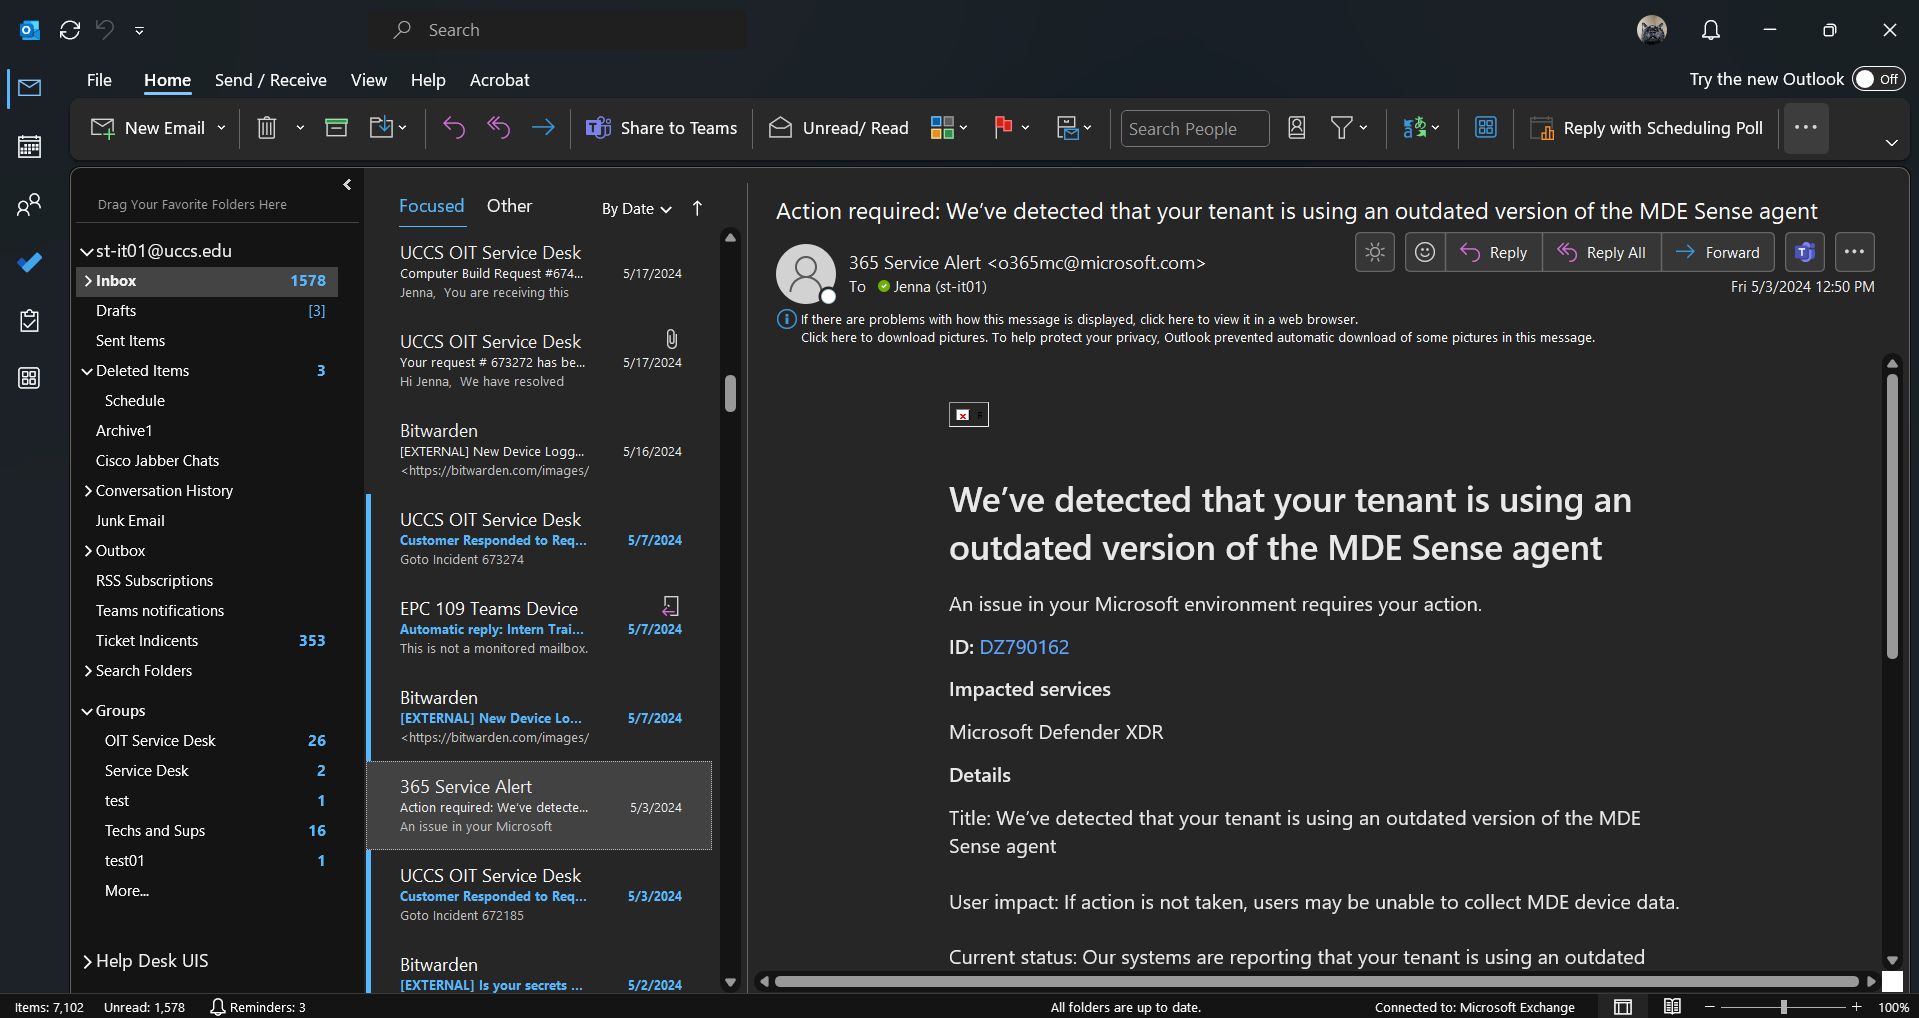Select the Inbox folder

207,281
